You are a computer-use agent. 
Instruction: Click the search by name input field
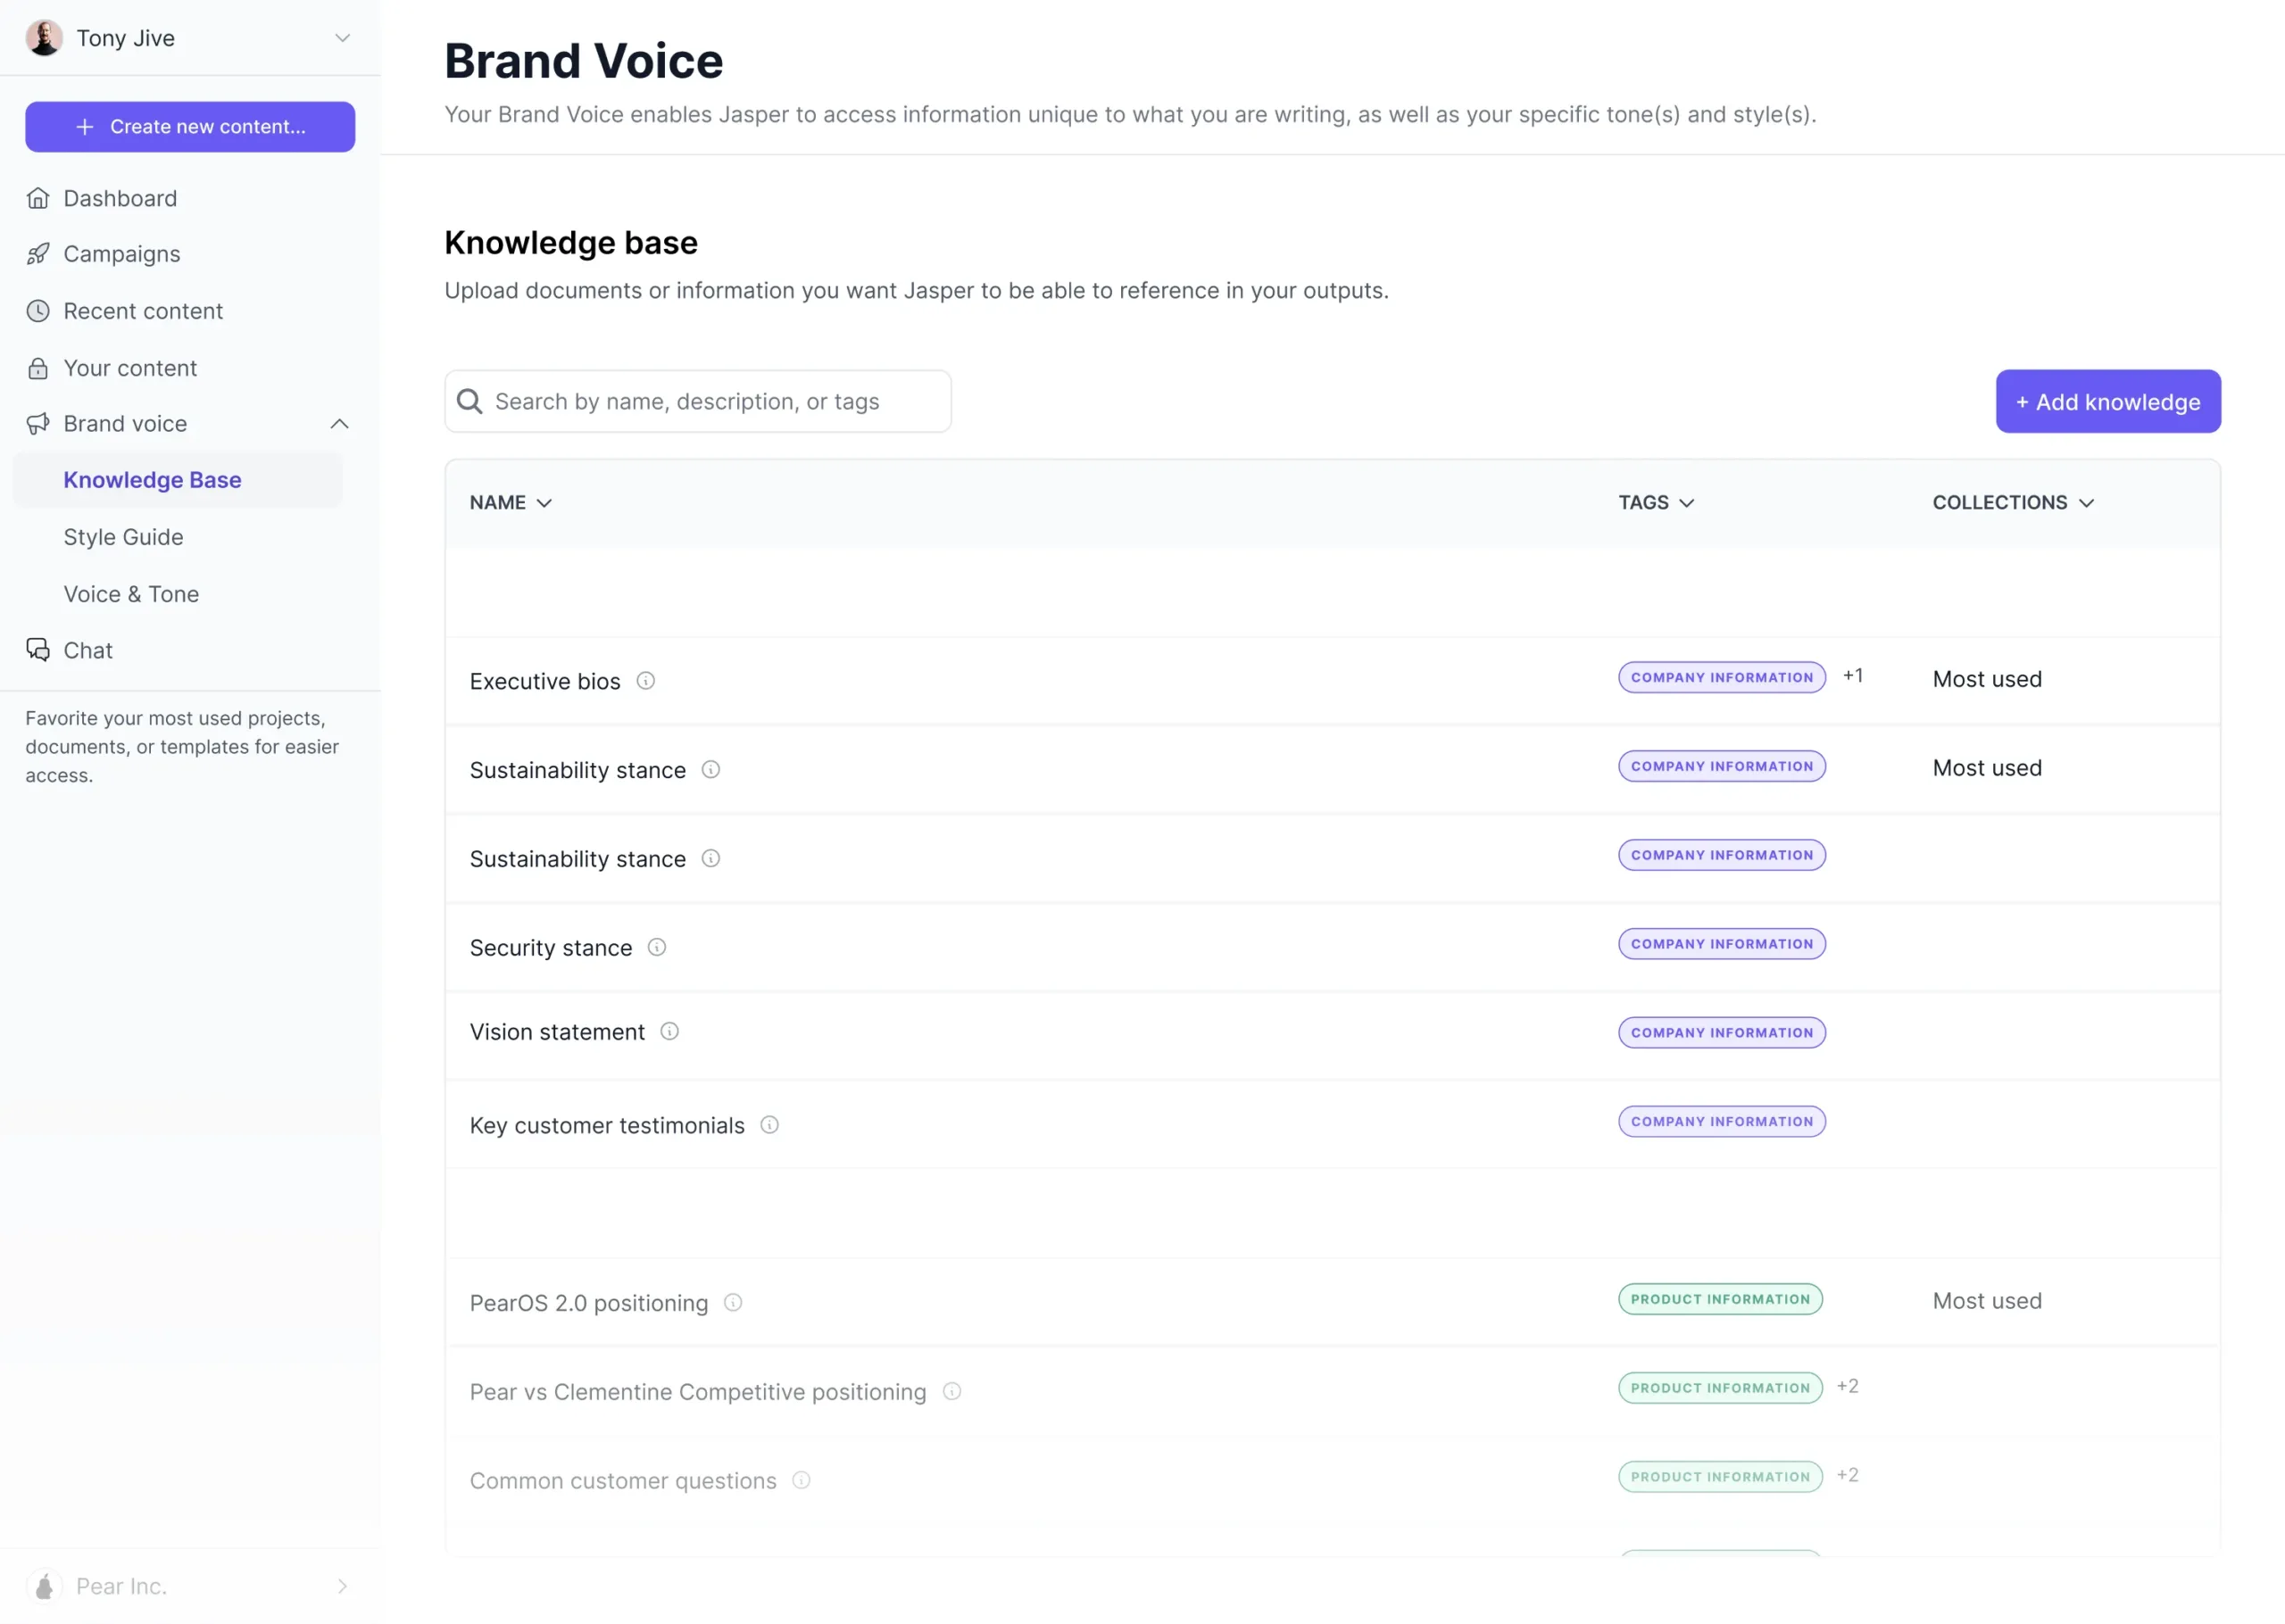click(x=698, y=401)
